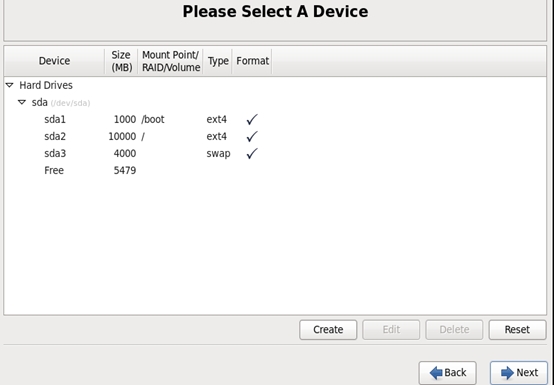Screen dimensions: 554x385
Task: Click the Mount Point/RAID/Volume column header
Action: point(171,61)
